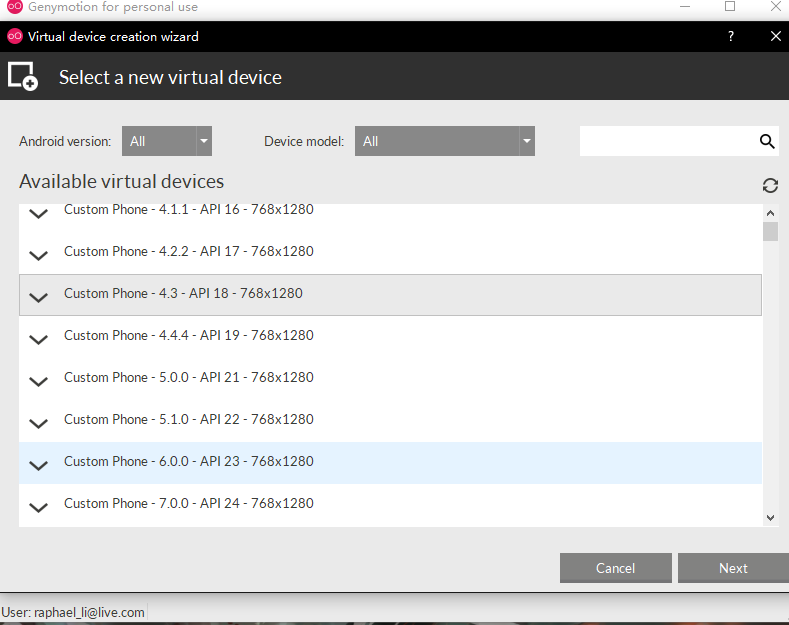The height and width of the screenshot is (625, 789).
Task: Select Custom Phone 5.1.0 API 22 device
Action: coord(390,421)
